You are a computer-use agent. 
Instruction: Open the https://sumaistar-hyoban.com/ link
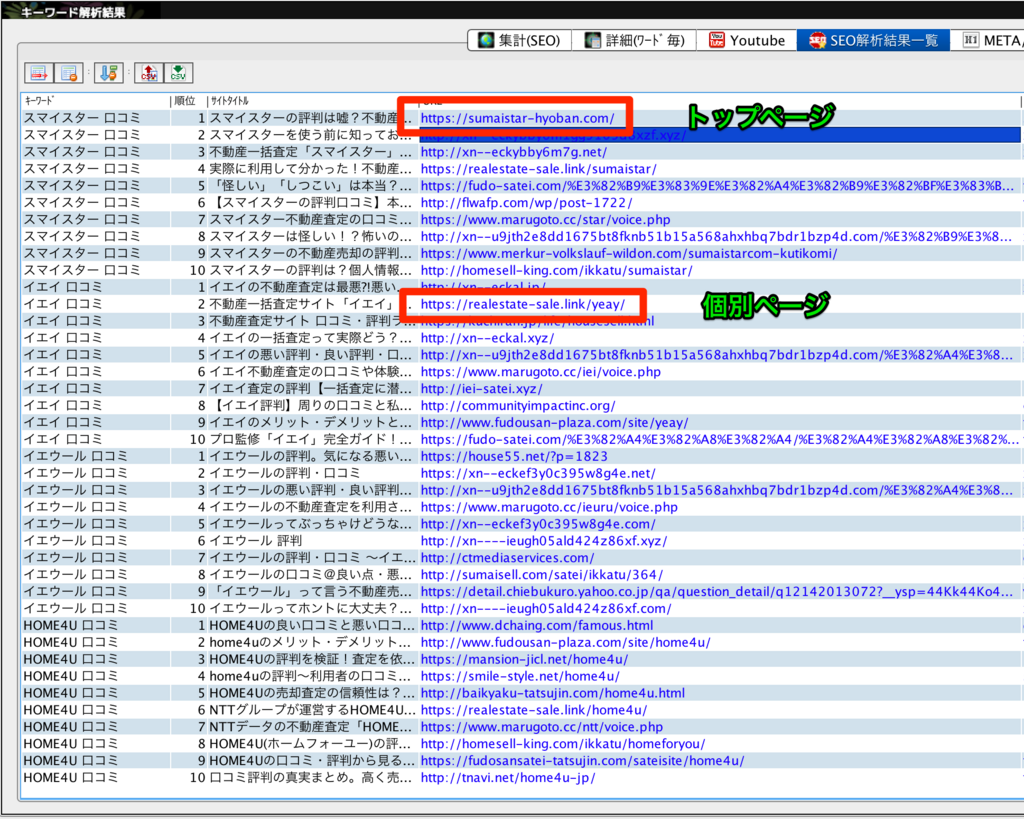click(x=517, y=118)
